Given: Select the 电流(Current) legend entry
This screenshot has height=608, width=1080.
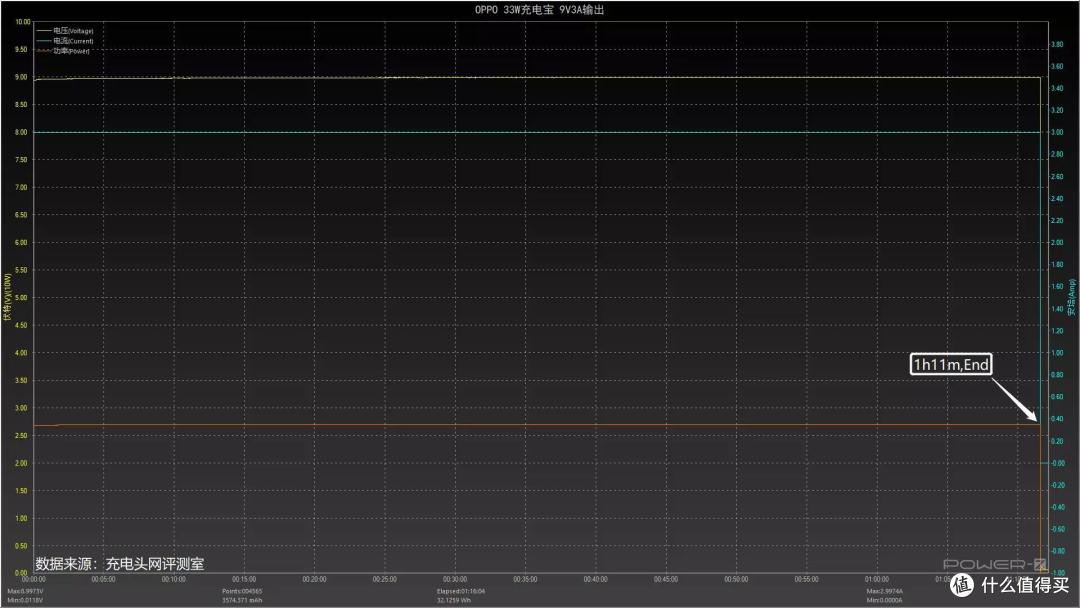Looking at the screenshot, I should pos(65,41).
